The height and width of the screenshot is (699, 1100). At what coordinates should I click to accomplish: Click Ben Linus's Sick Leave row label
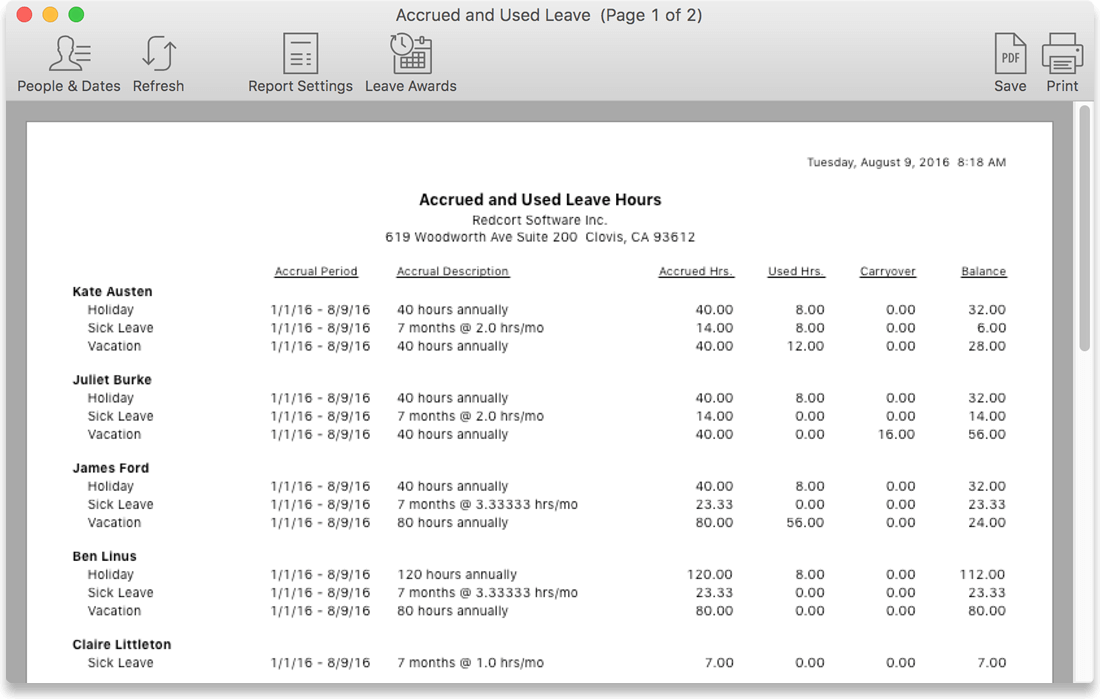[120, 593]
